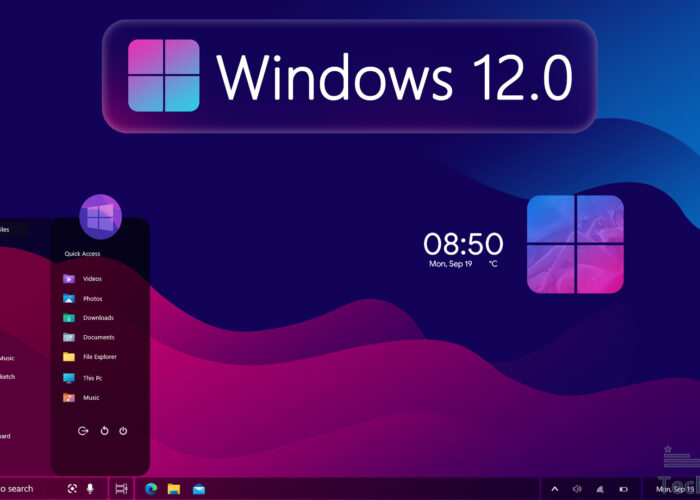
Task: Click the square Windows logo desktop widget
Action: [x=575, y=244]
